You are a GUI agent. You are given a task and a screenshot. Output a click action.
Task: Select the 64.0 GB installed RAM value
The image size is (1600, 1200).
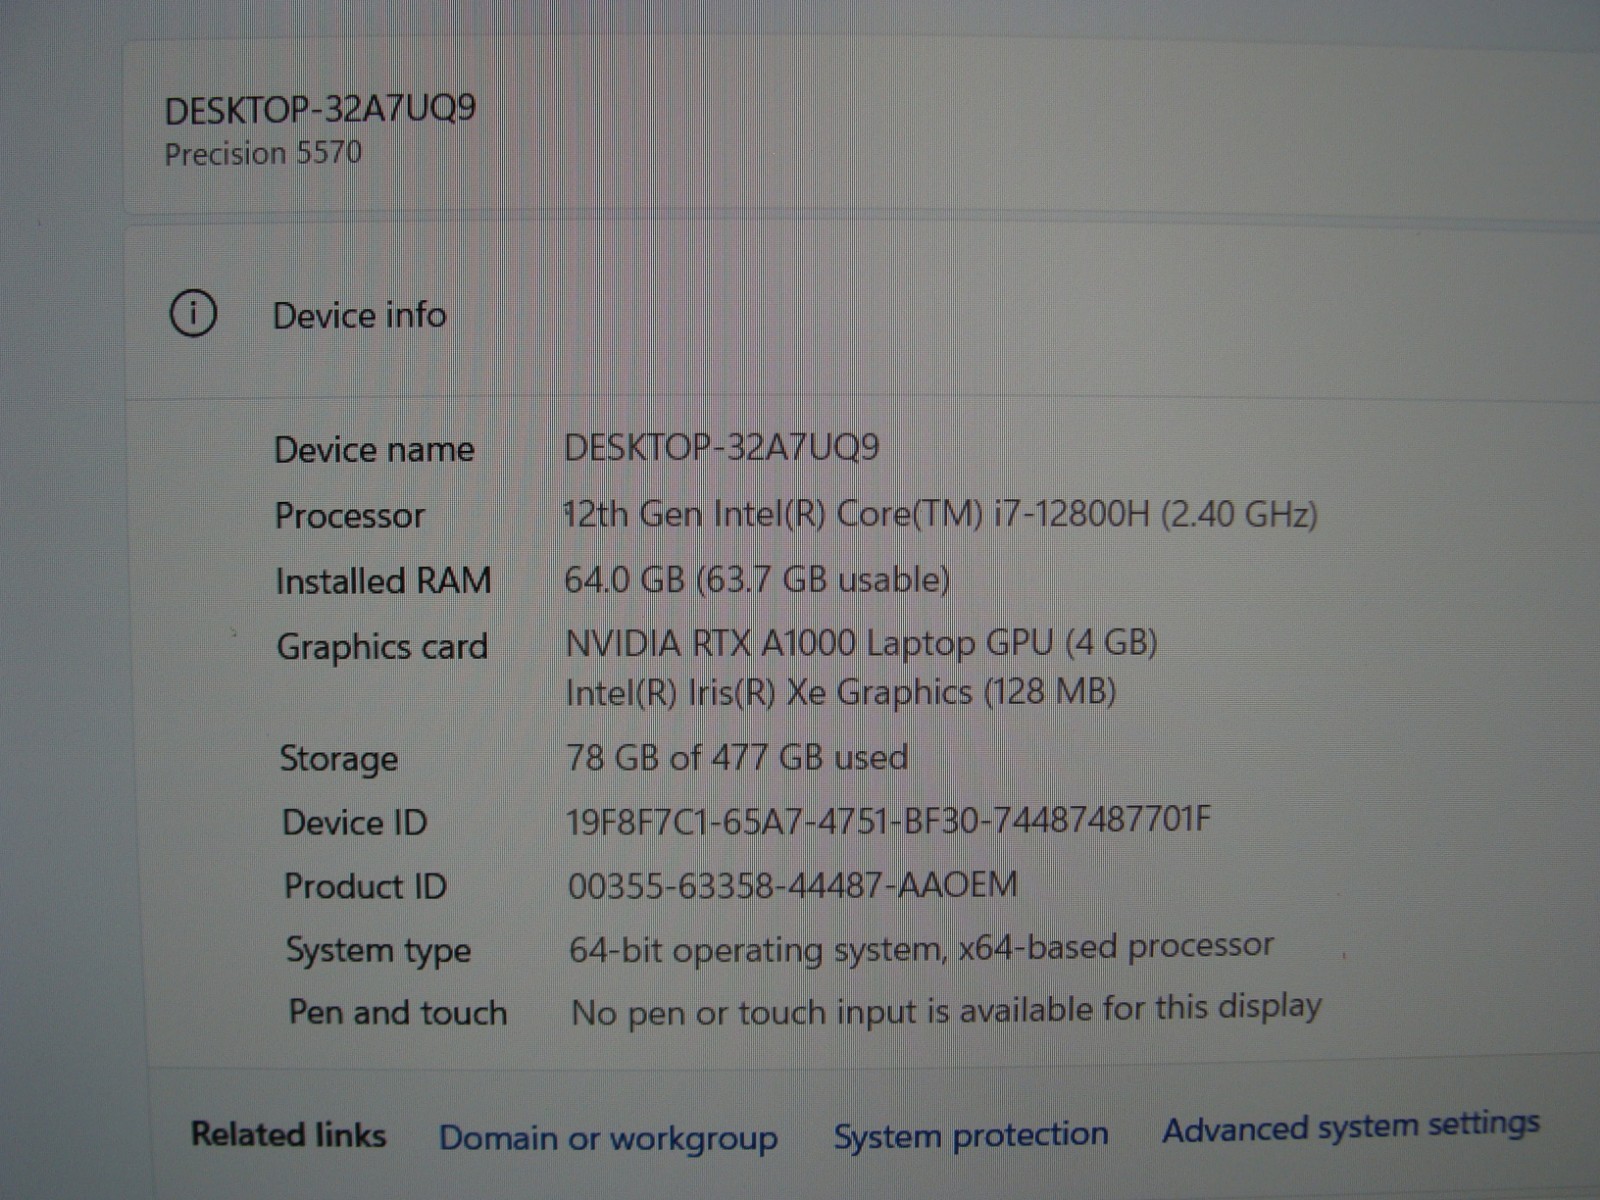(757, 579)
